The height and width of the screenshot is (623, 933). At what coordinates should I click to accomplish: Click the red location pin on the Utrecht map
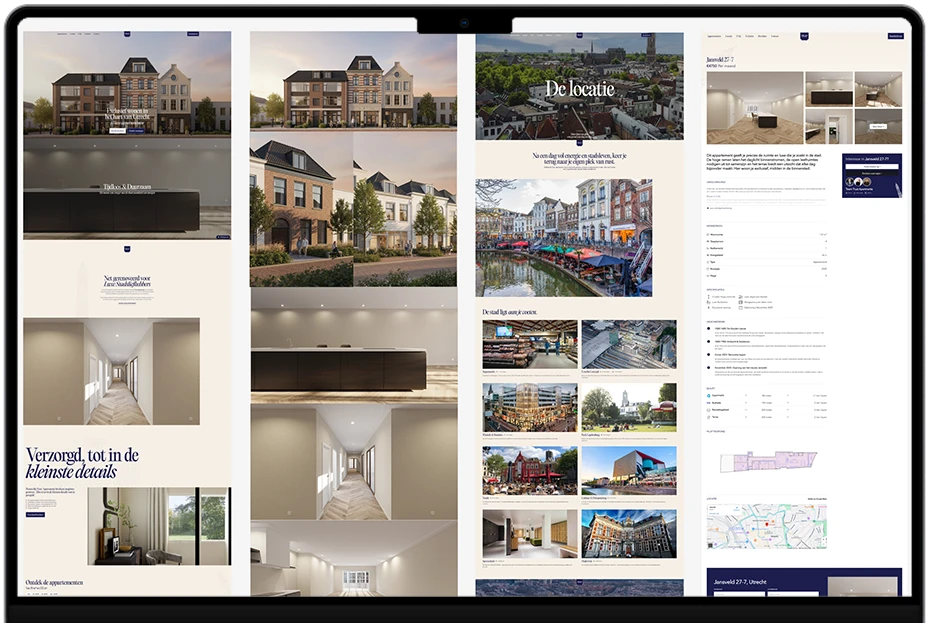tap(767, 524)
